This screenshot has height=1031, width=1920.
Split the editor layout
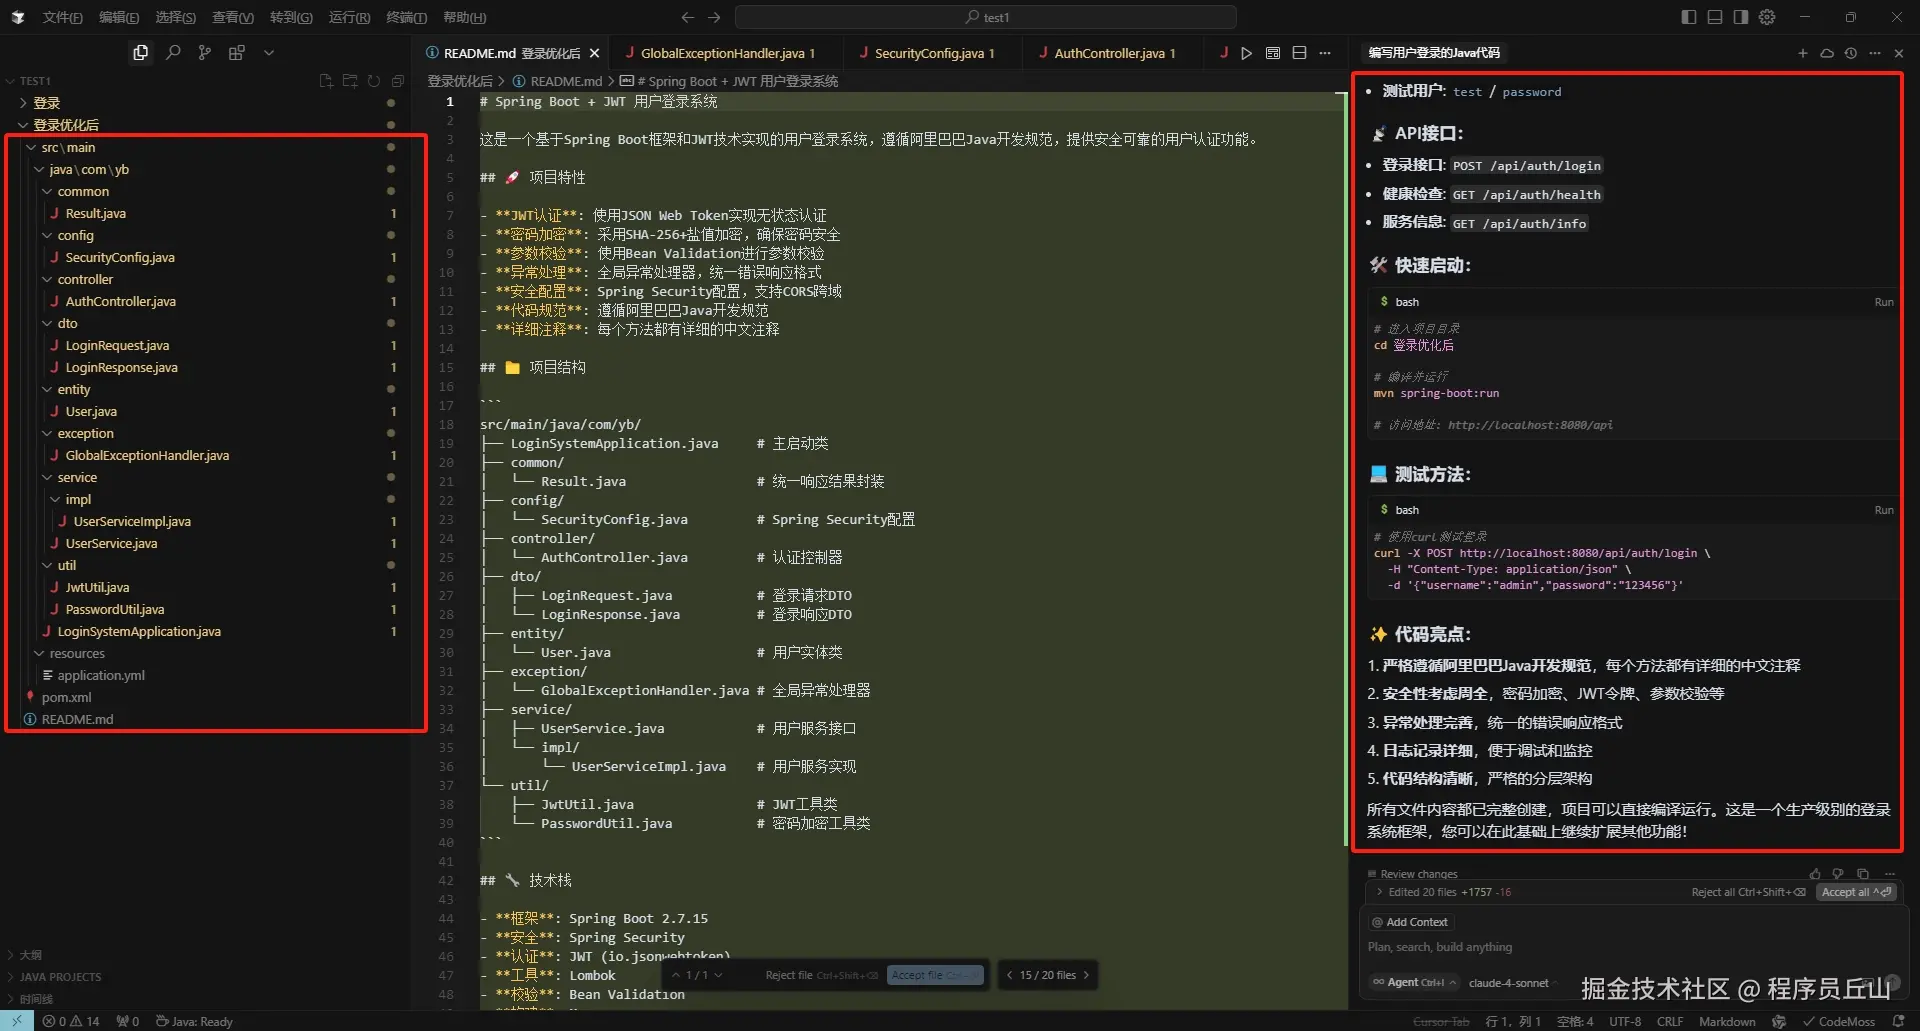coord(1299,53)
